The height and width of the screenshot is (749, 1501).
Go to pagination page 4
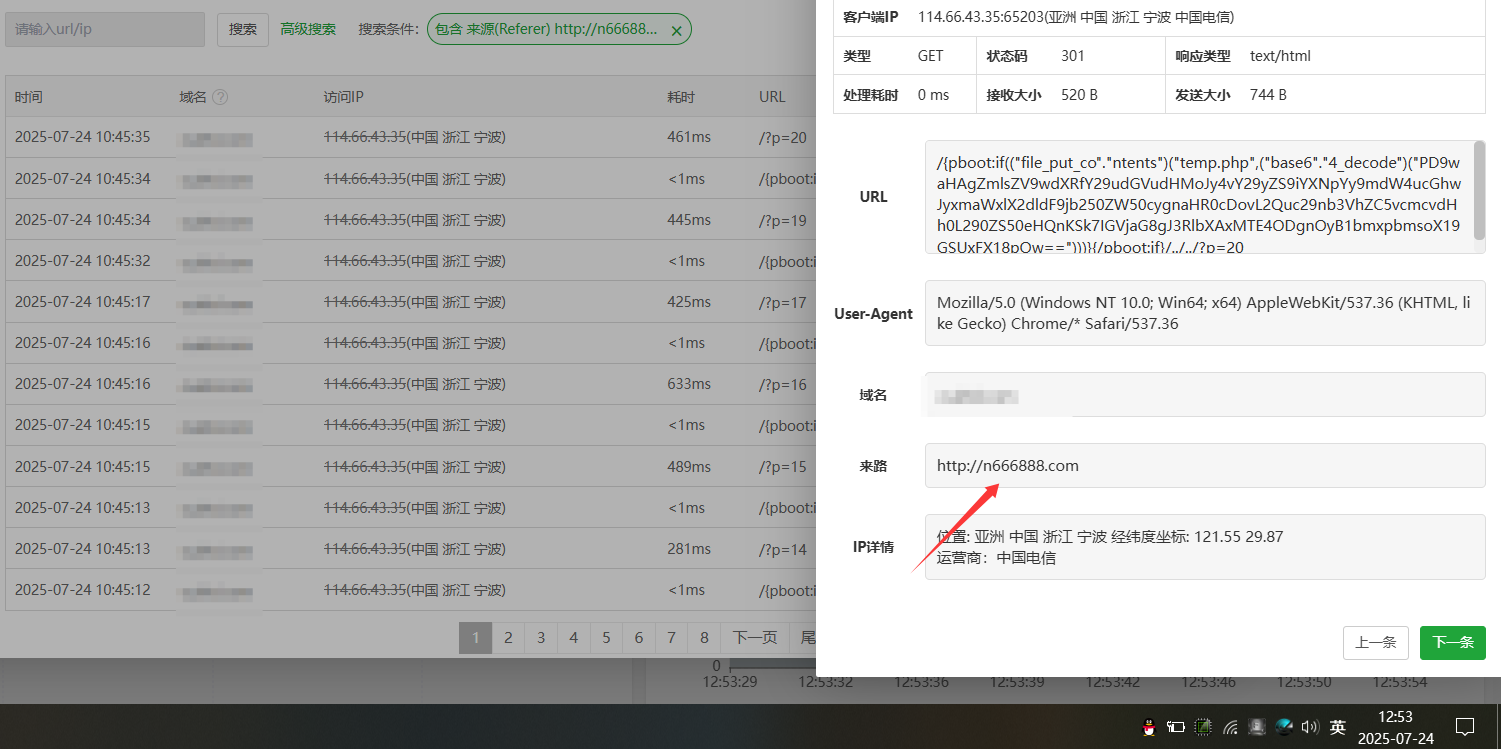(x=573, y=637)
